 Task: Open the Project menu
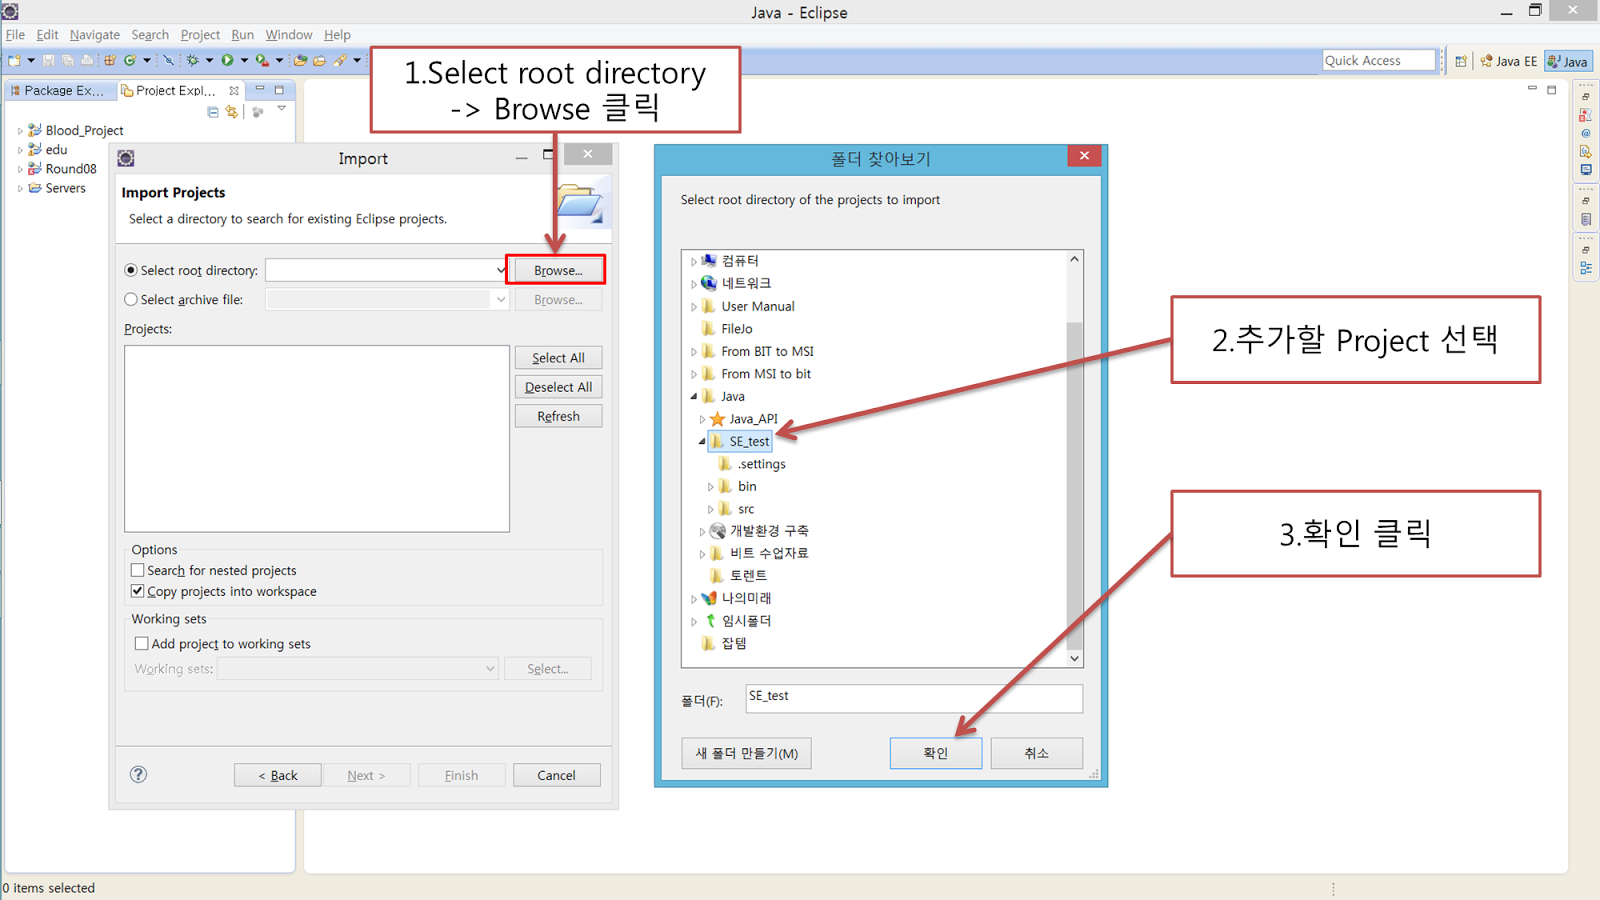[x=200, y=35]
